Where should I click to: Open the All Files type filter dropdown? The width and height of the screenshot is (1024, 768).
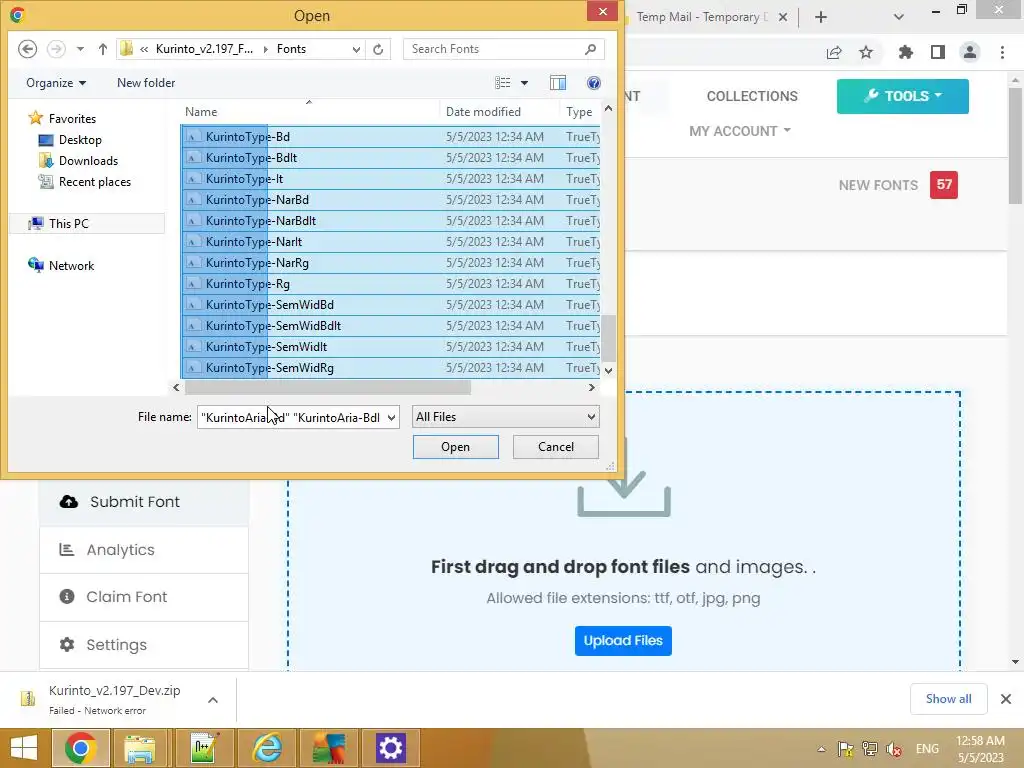tap(505, 417)
